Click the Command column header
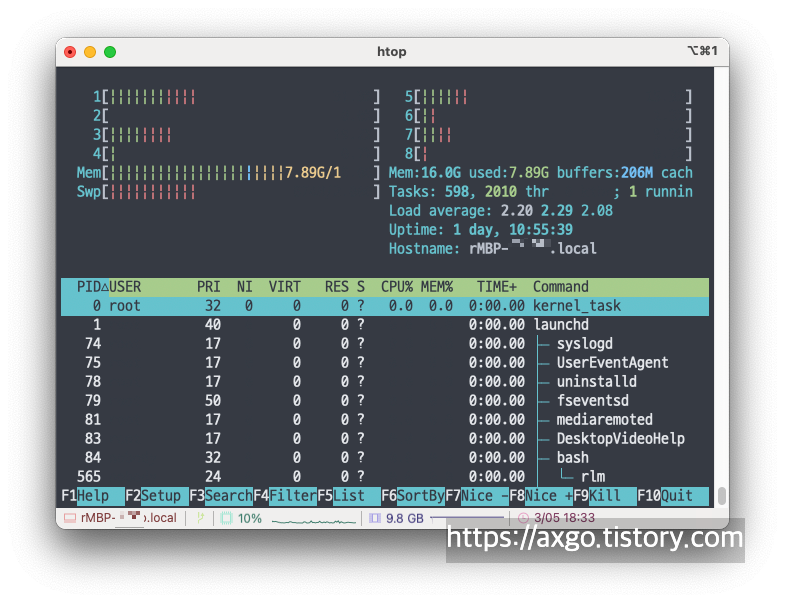This screenshot has width=785, height=603. point(561,287)
